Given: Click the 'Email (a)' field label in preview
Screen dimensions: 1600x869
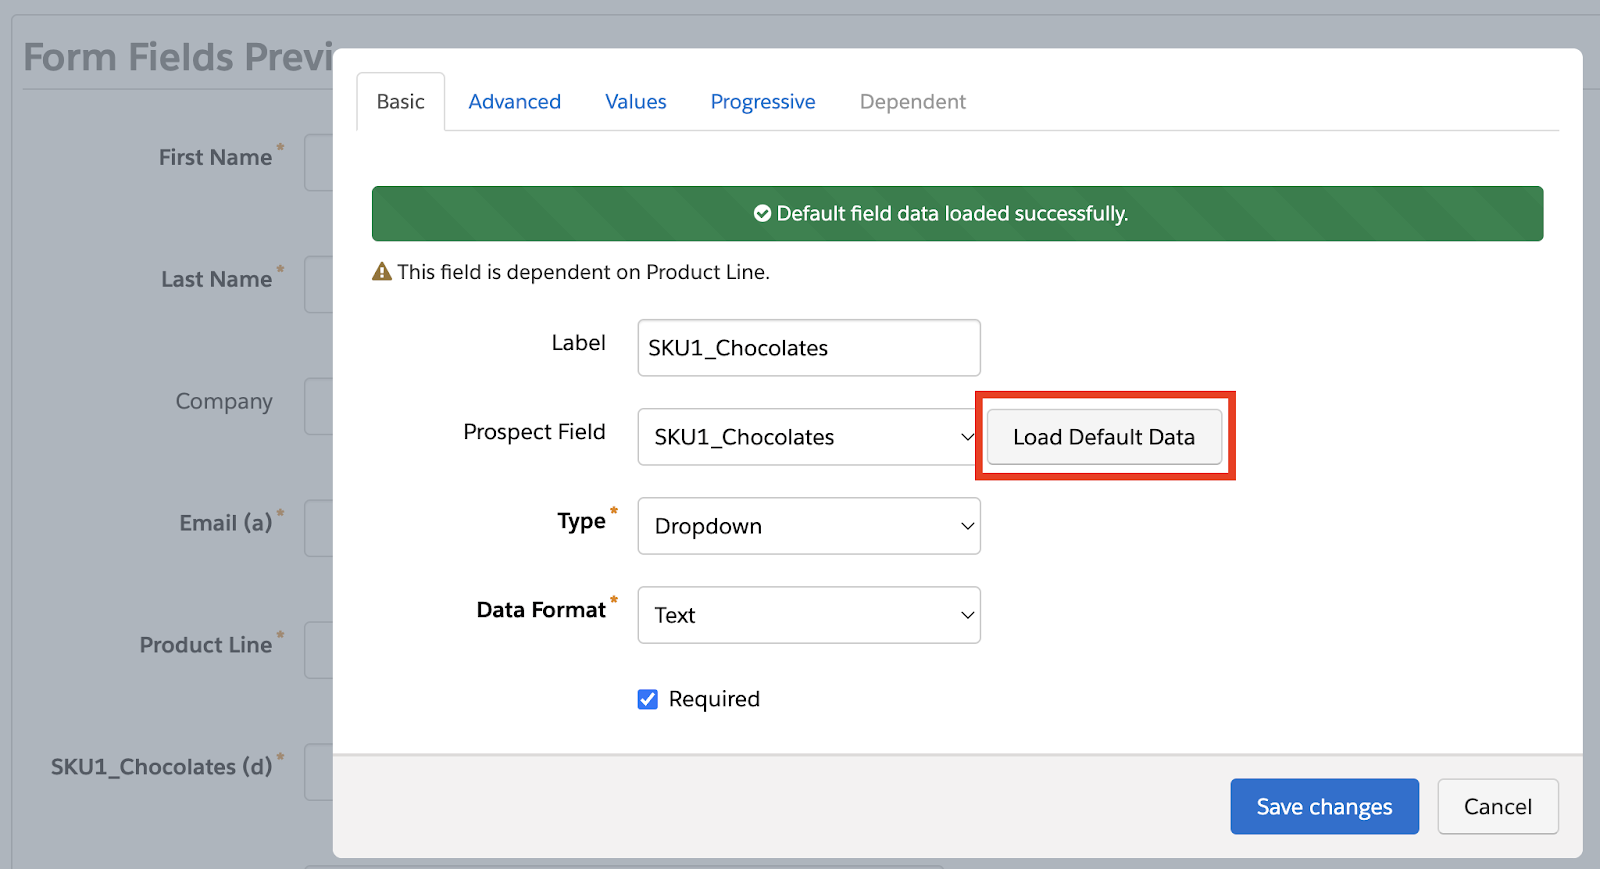Looking at the screenshot, I should (x=226, y=523).
